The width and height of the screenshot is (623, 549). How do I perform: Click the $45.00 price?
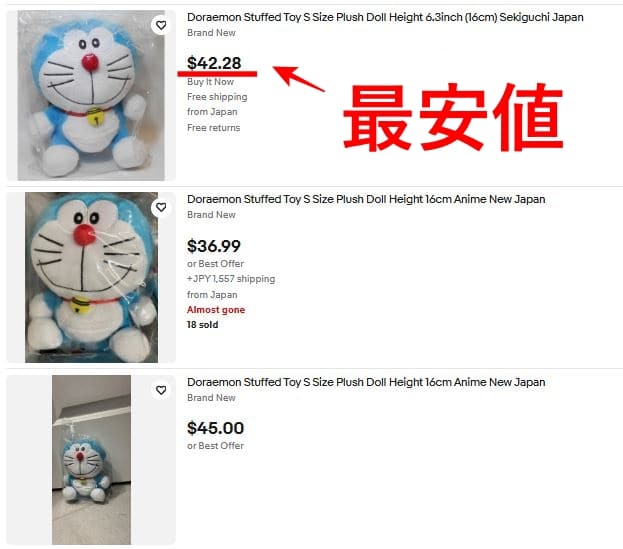coord(215,428)
